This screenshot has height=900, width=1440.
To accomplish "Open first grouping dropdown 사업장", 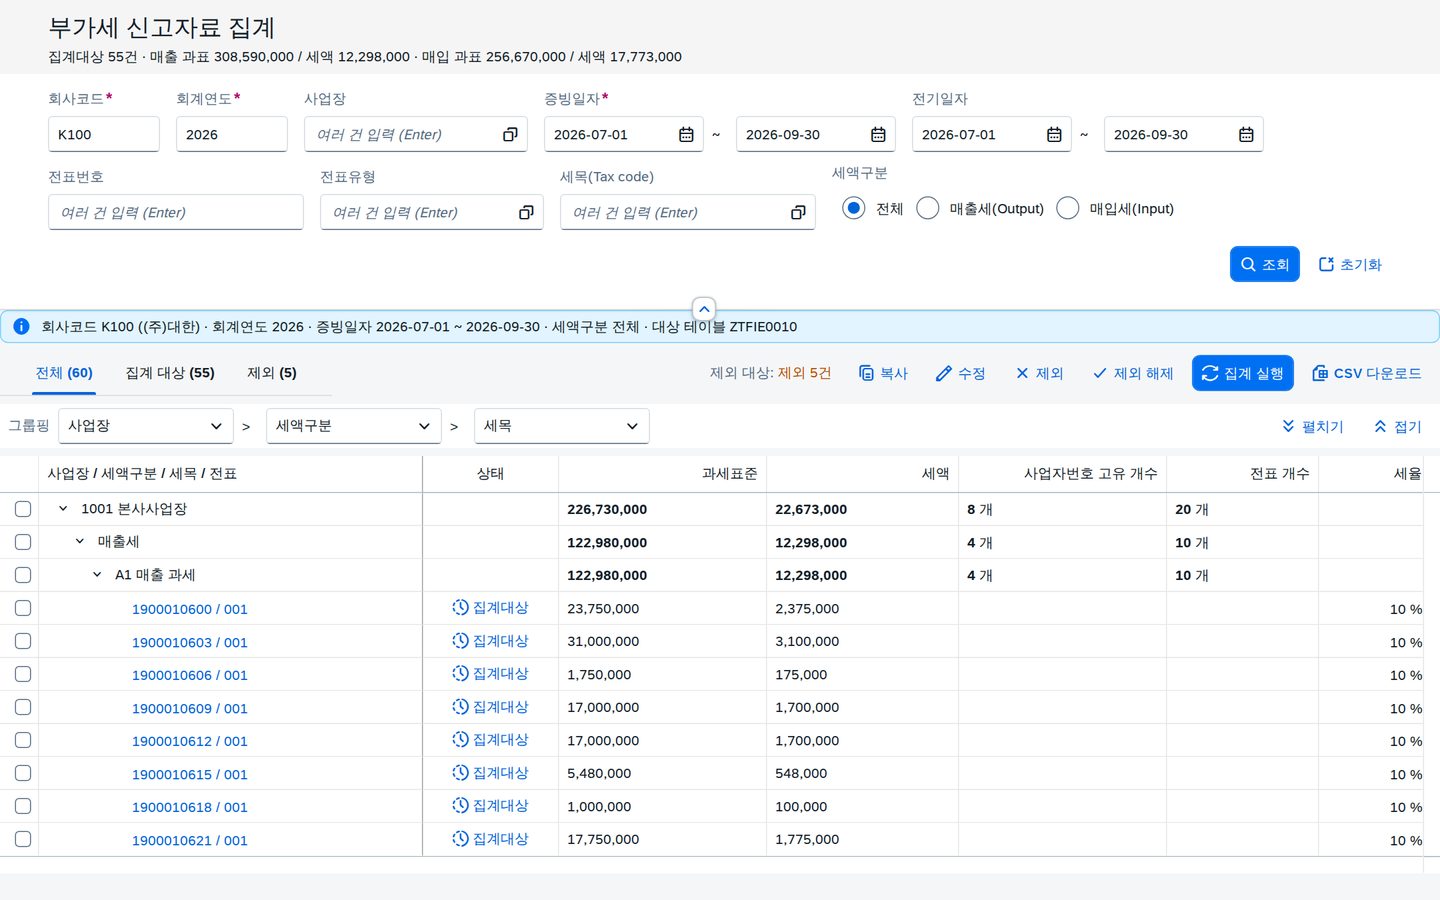I will (x=146, y=426).
